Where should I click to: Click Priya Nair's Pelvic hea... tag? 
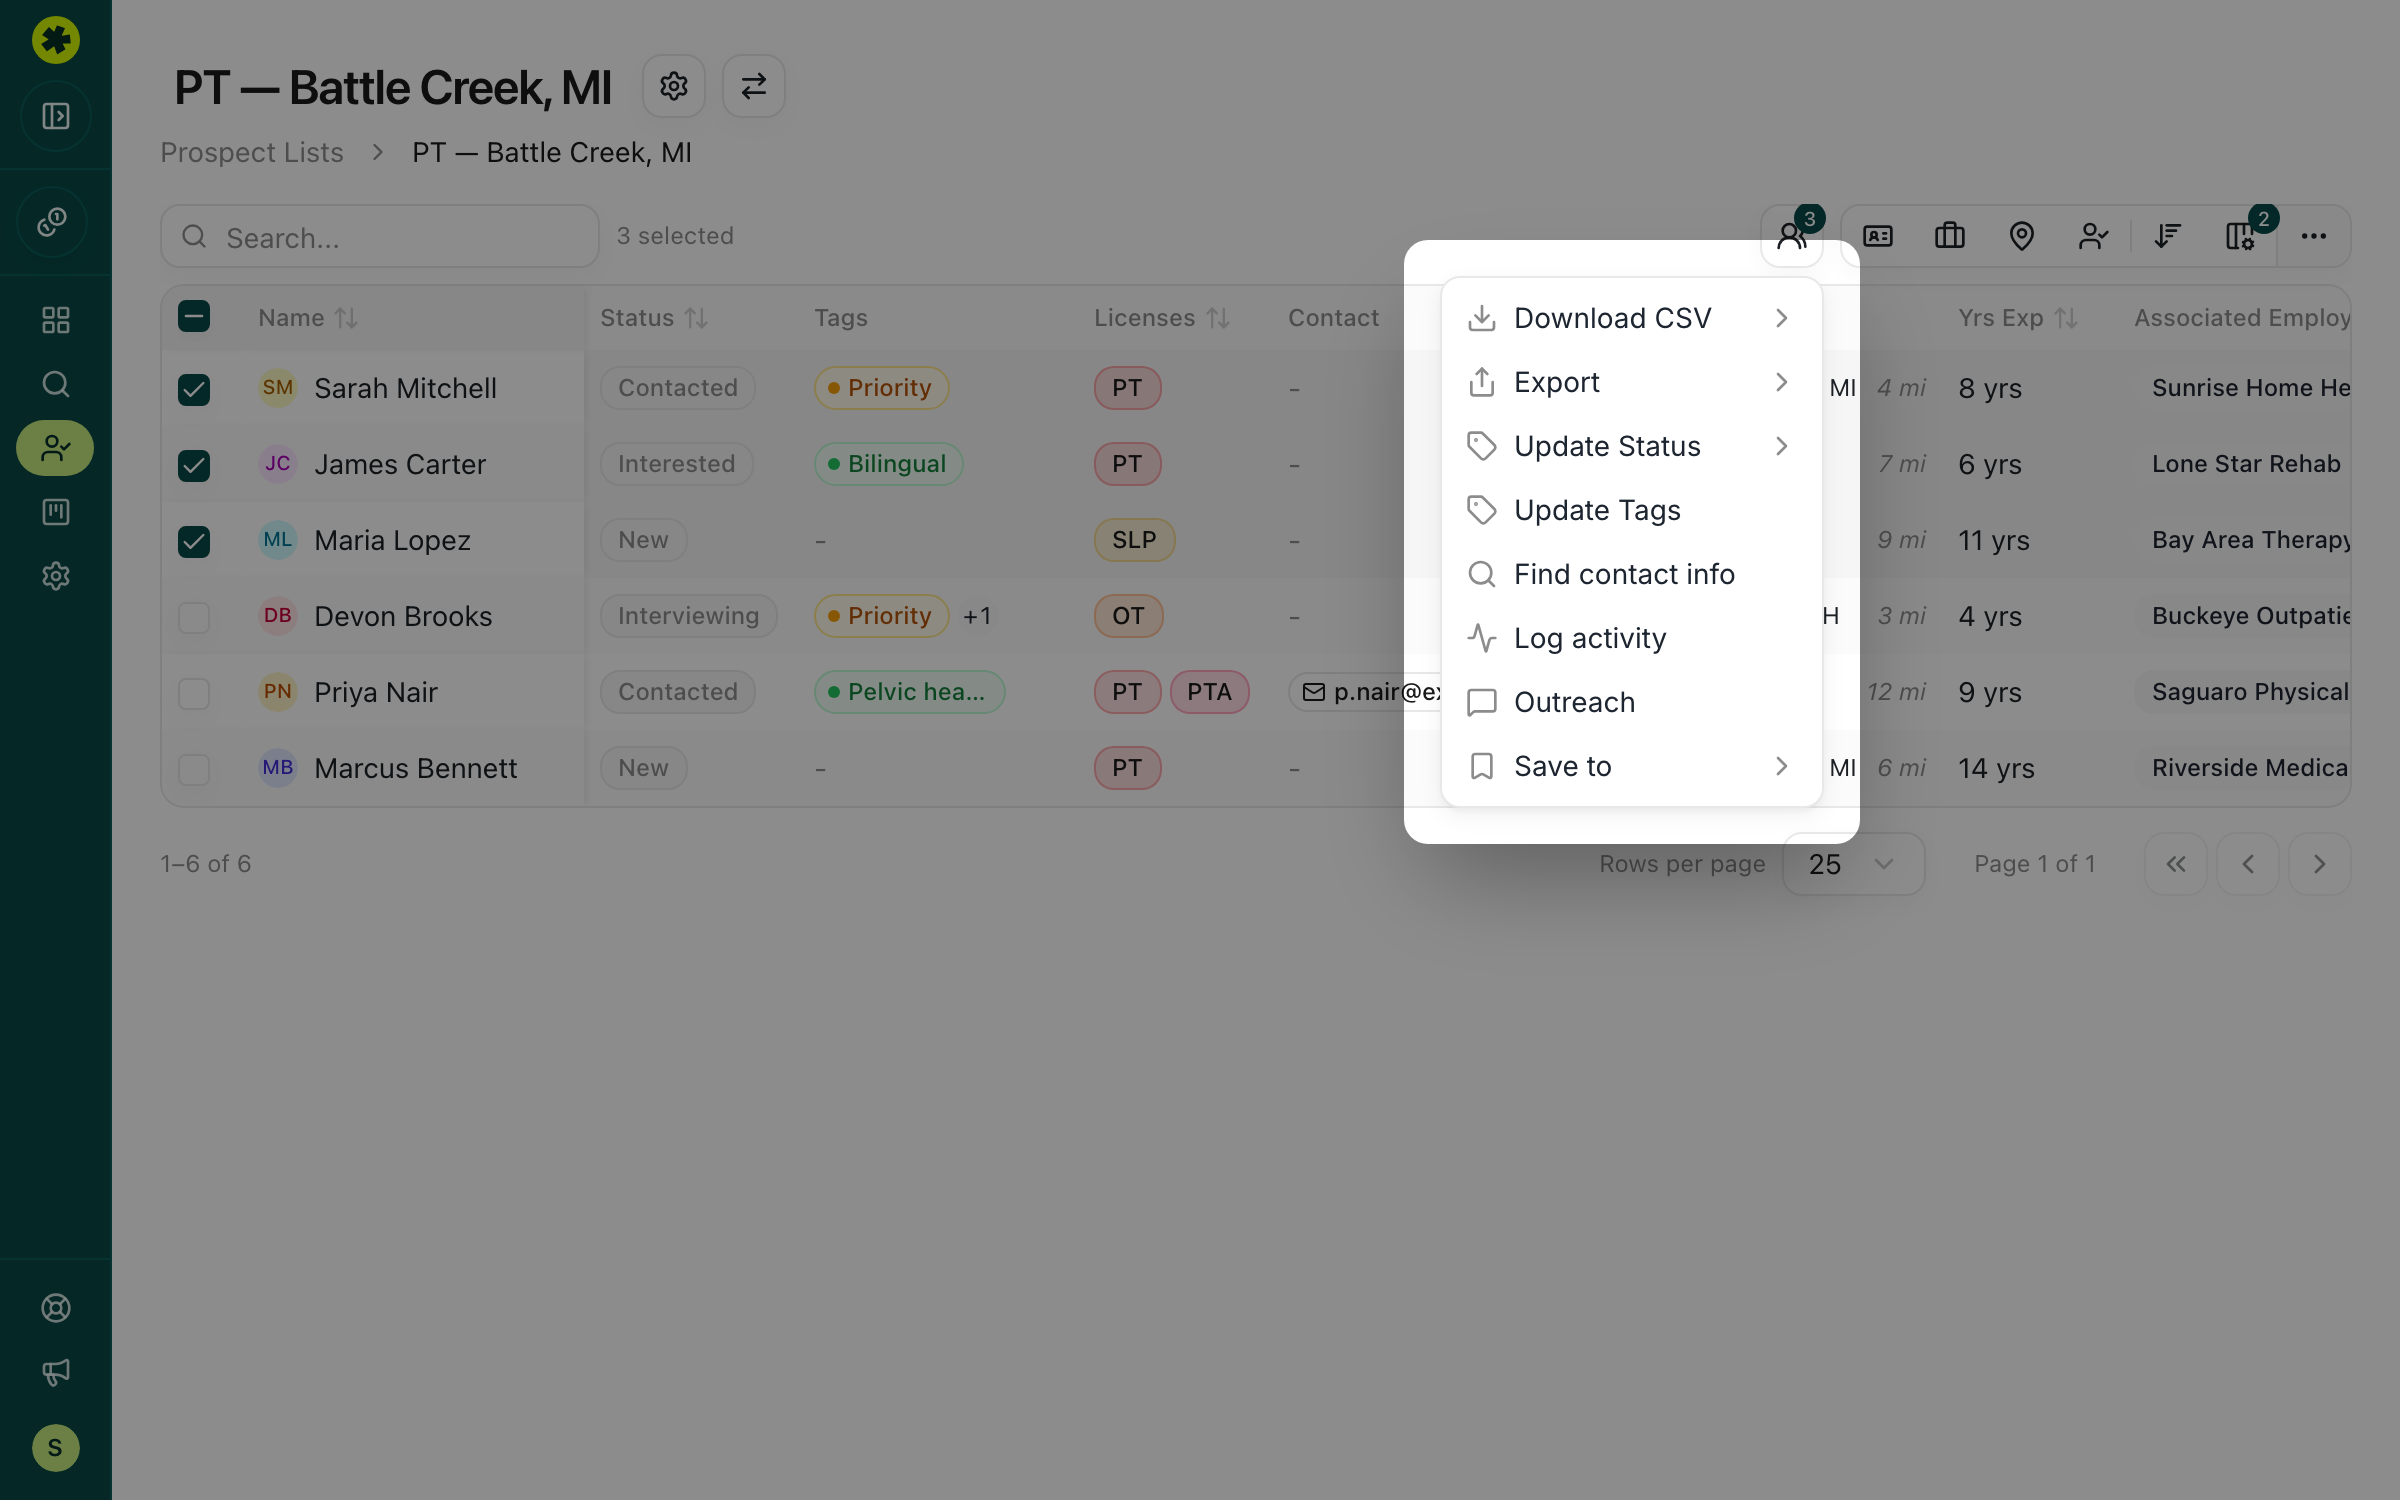point(909,692)
